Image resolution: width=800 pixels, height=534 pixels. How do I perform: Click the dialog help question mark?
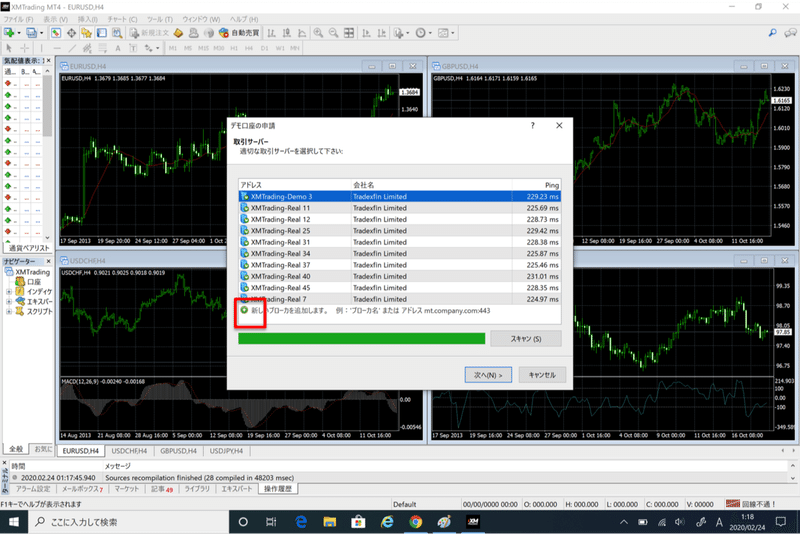pos(533,125)
